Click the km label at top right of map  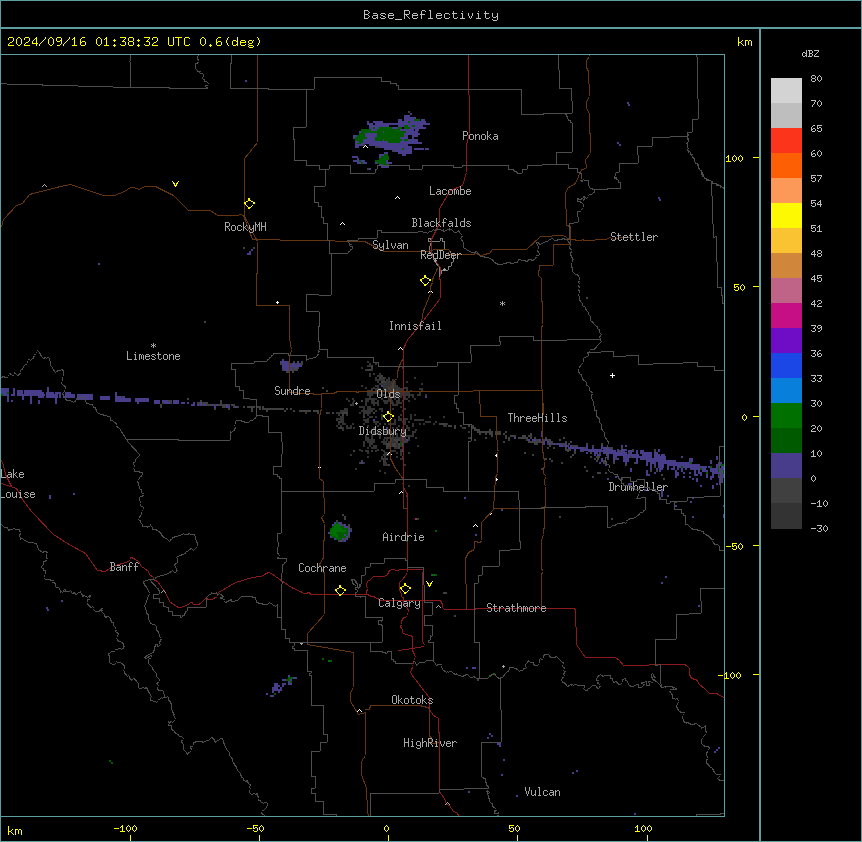tap(744, 42)
